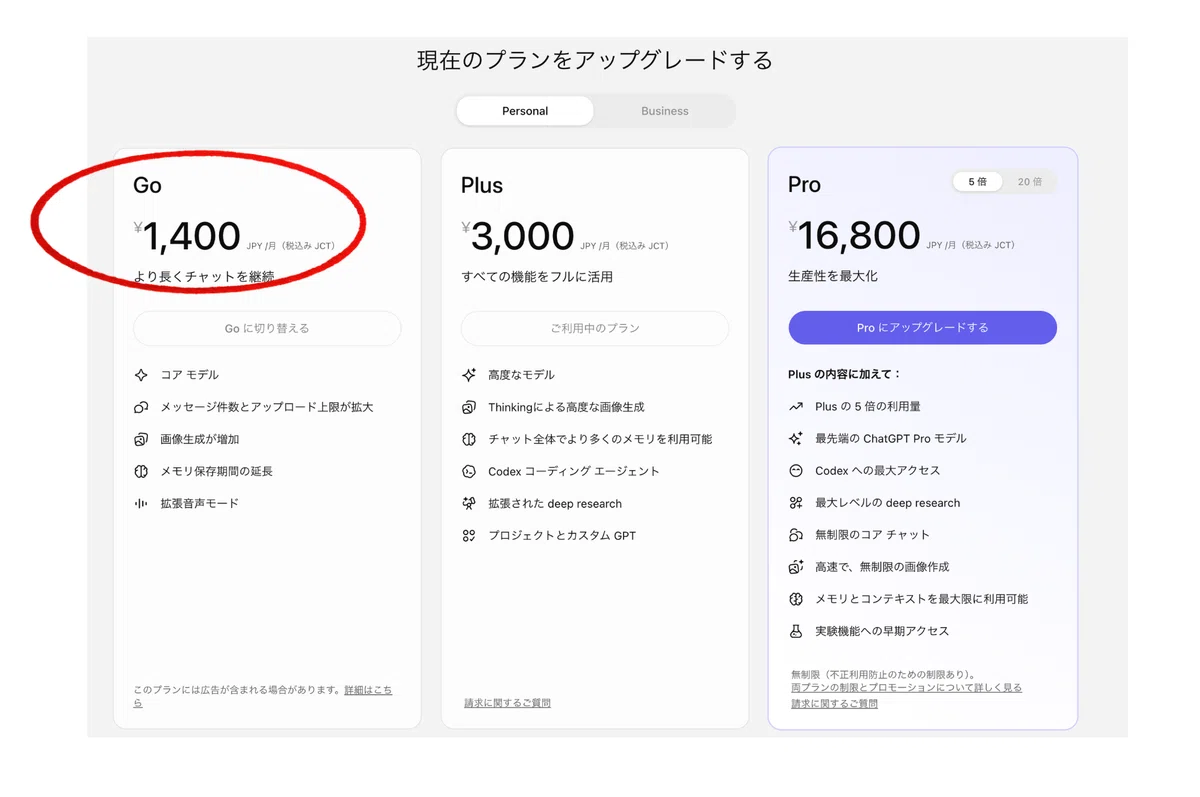Image resolution: width=1200 pixels, height=797 pixels.
Task: Open the 詳細はこちら link about ads
Action: (x=368, y=691)
